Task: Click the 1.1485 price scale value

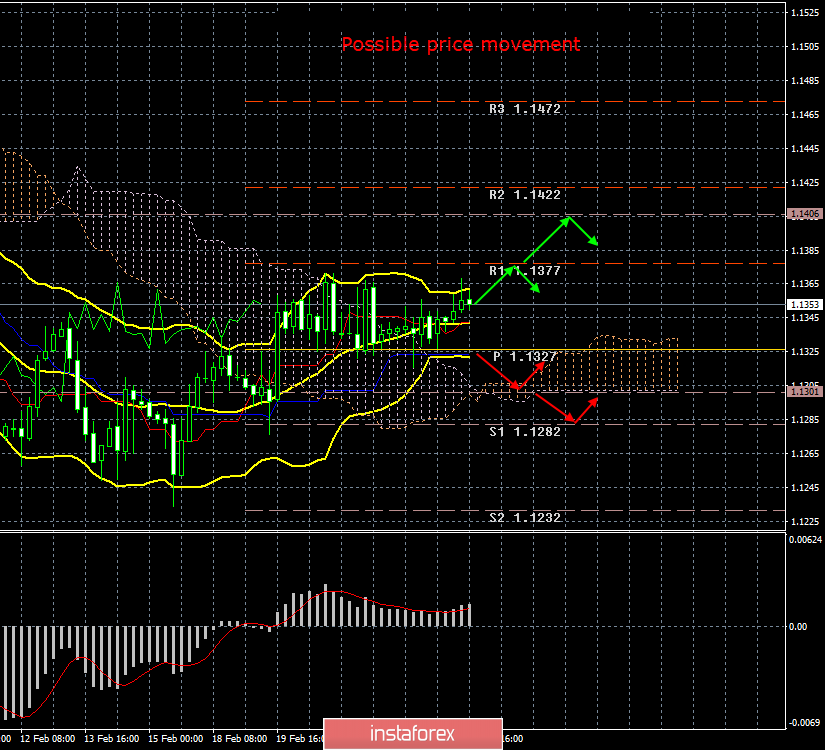Action: 805,81
